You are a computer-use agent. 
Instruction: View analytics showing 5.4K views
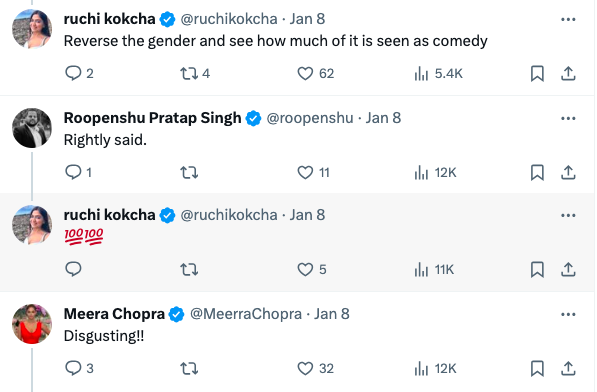(439, 73)
